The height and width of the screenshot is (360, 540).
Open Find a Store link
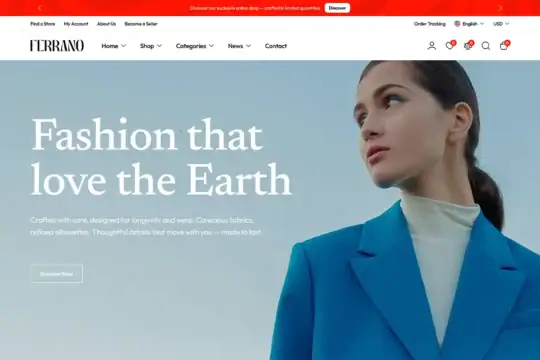(43, 24)
